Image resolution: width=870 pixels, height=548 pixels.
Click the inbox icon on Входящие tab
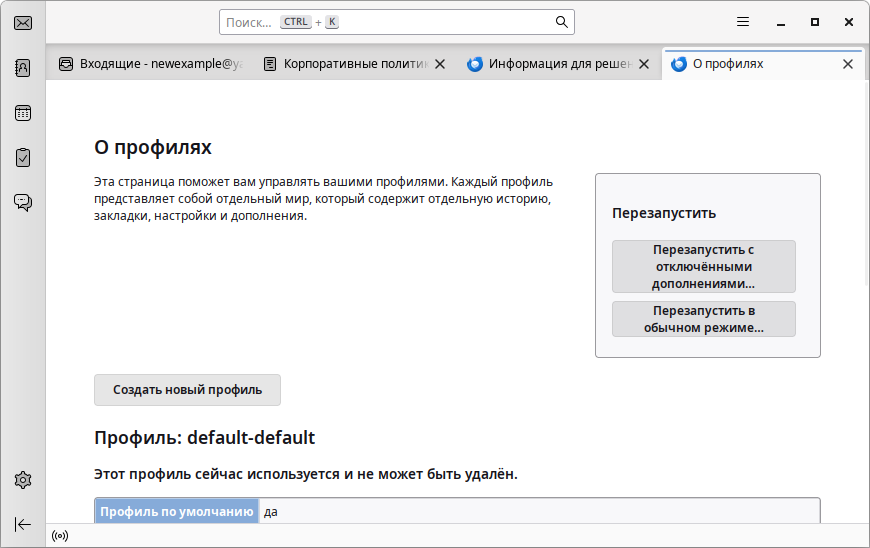point(66,64)
